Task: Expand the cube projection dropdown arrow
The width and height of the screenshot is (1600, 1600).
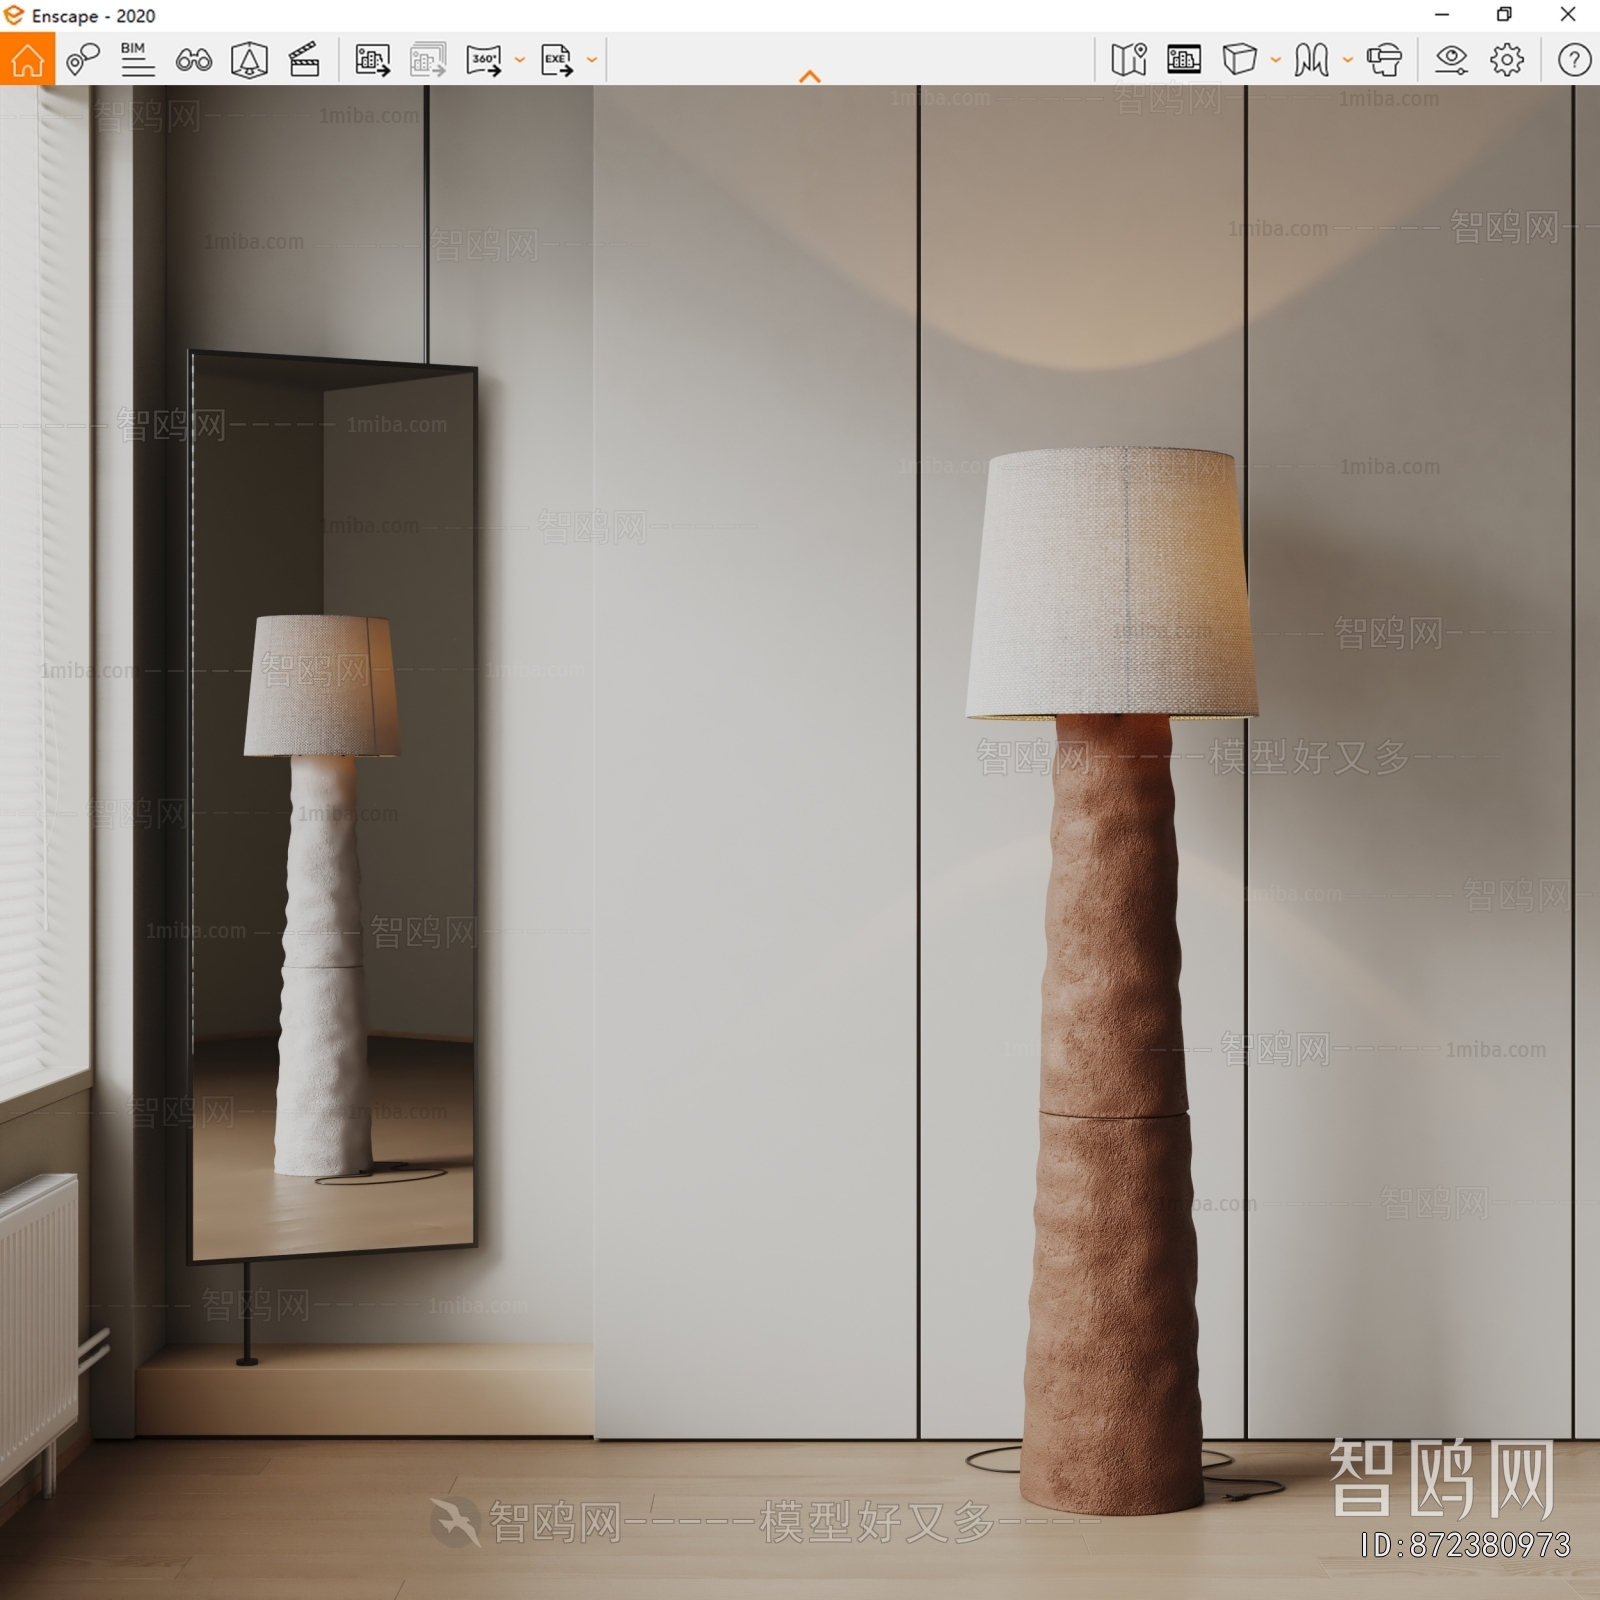Action: point(1275,60)
